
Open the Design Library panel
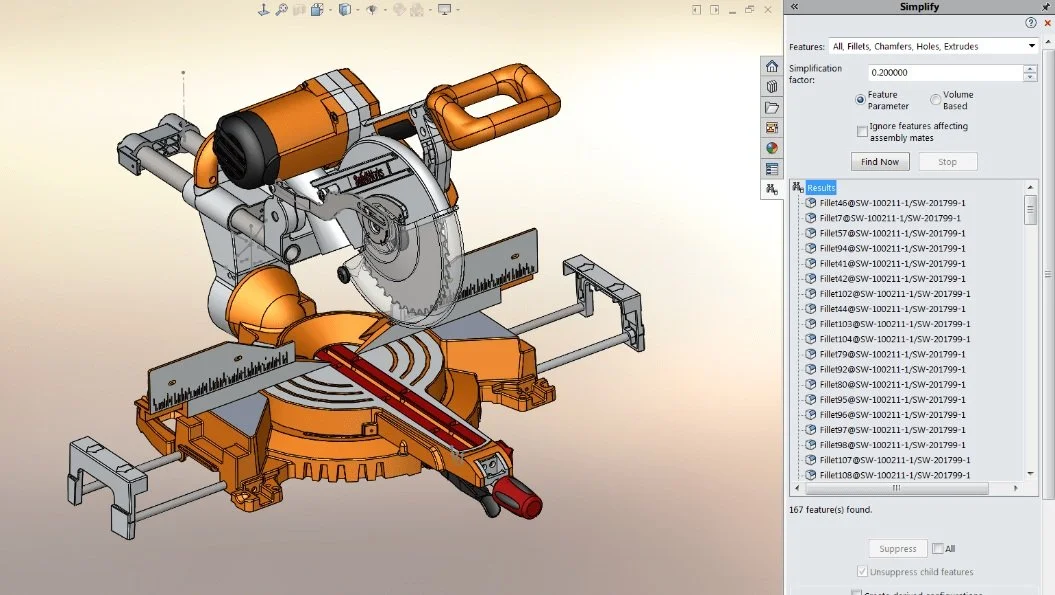coord(770,87)
